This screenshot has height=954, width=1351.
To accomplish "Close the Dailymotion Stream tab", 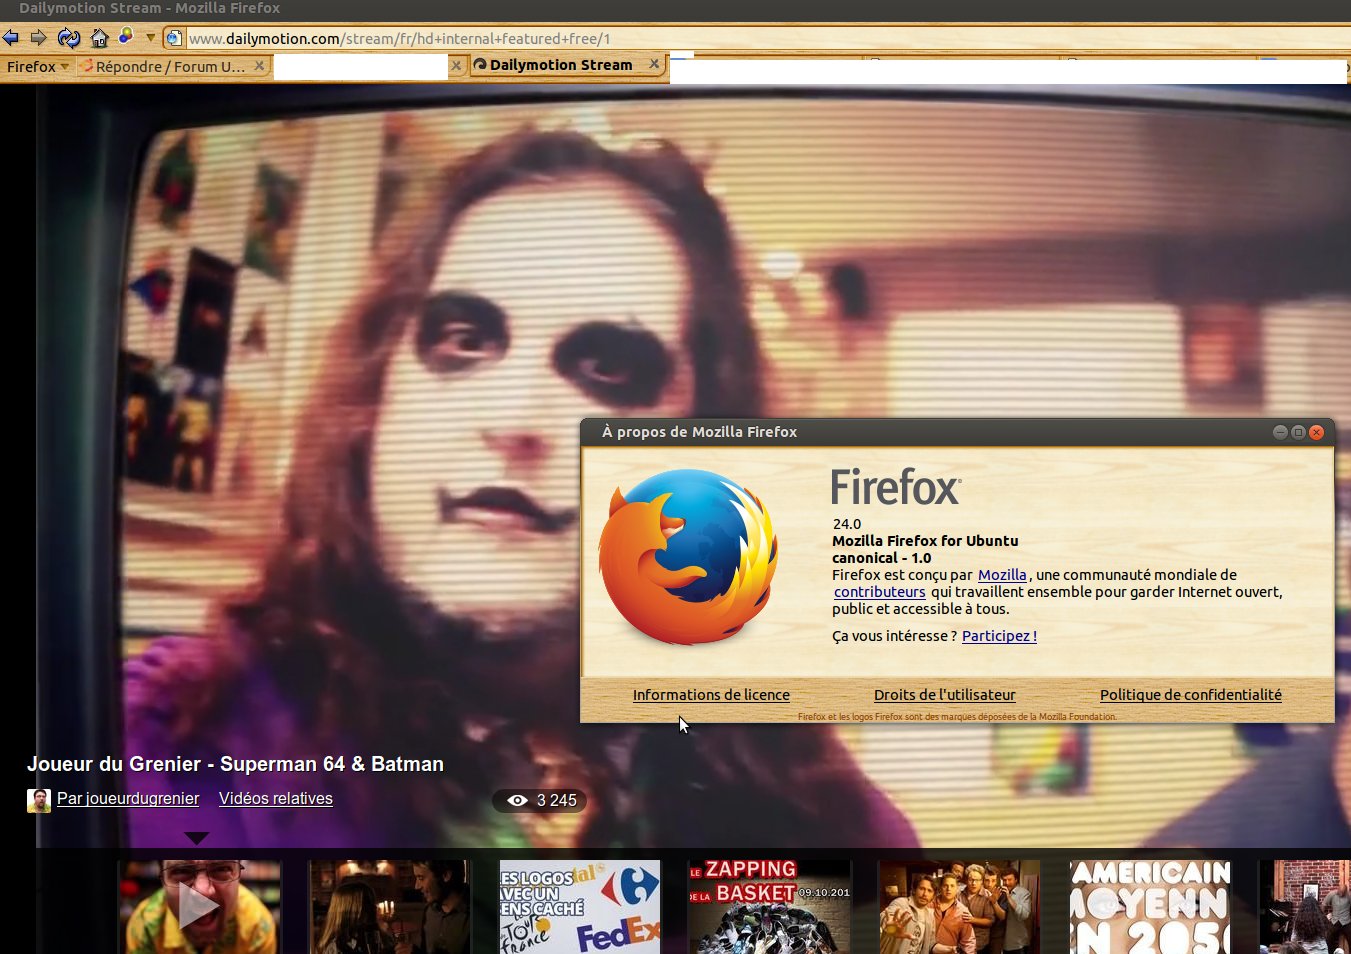I will point(655,64).
